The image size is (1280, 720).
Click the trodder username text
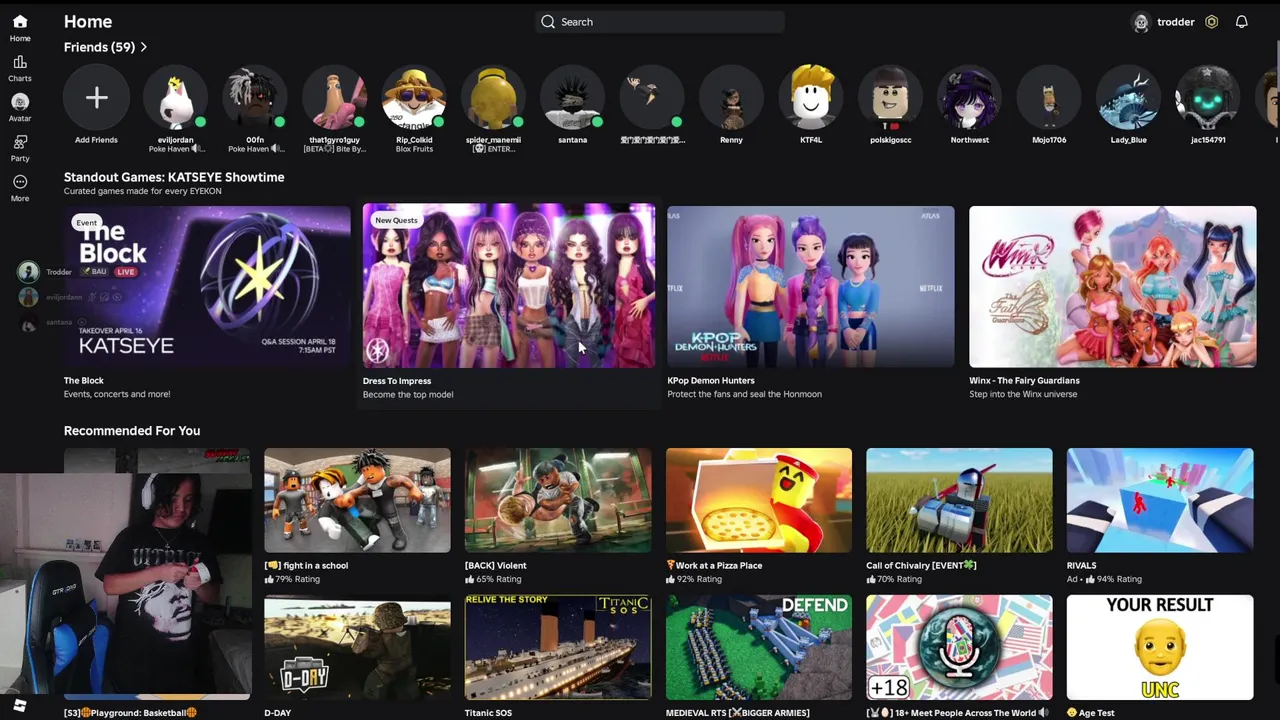point(1176,22)
